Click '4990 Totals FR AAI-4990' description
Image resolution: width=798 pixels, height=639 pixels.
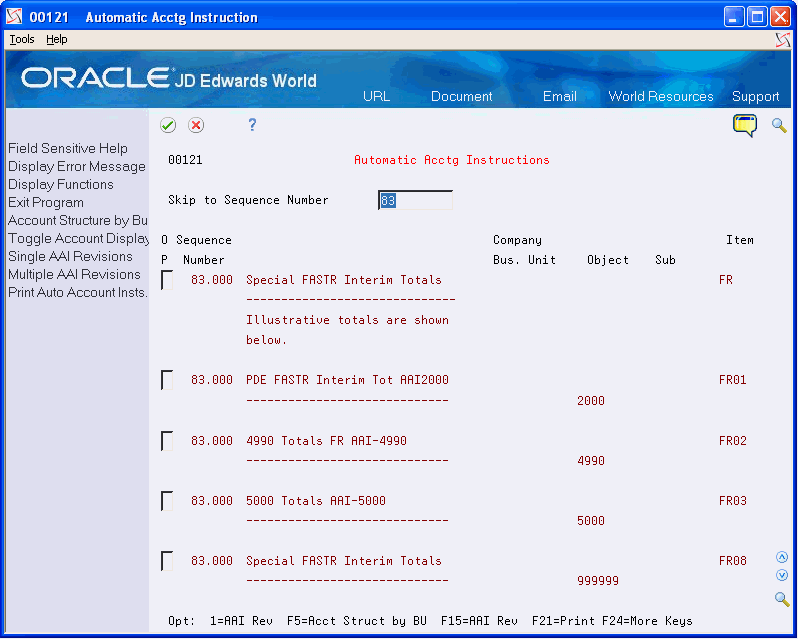tap(326, 441)
